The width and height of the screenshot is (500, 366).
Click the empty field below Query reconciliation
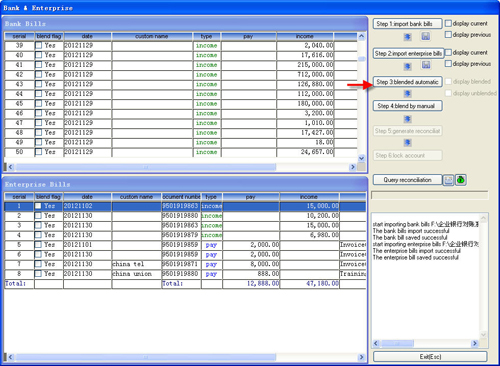click(x=429, y=195)
